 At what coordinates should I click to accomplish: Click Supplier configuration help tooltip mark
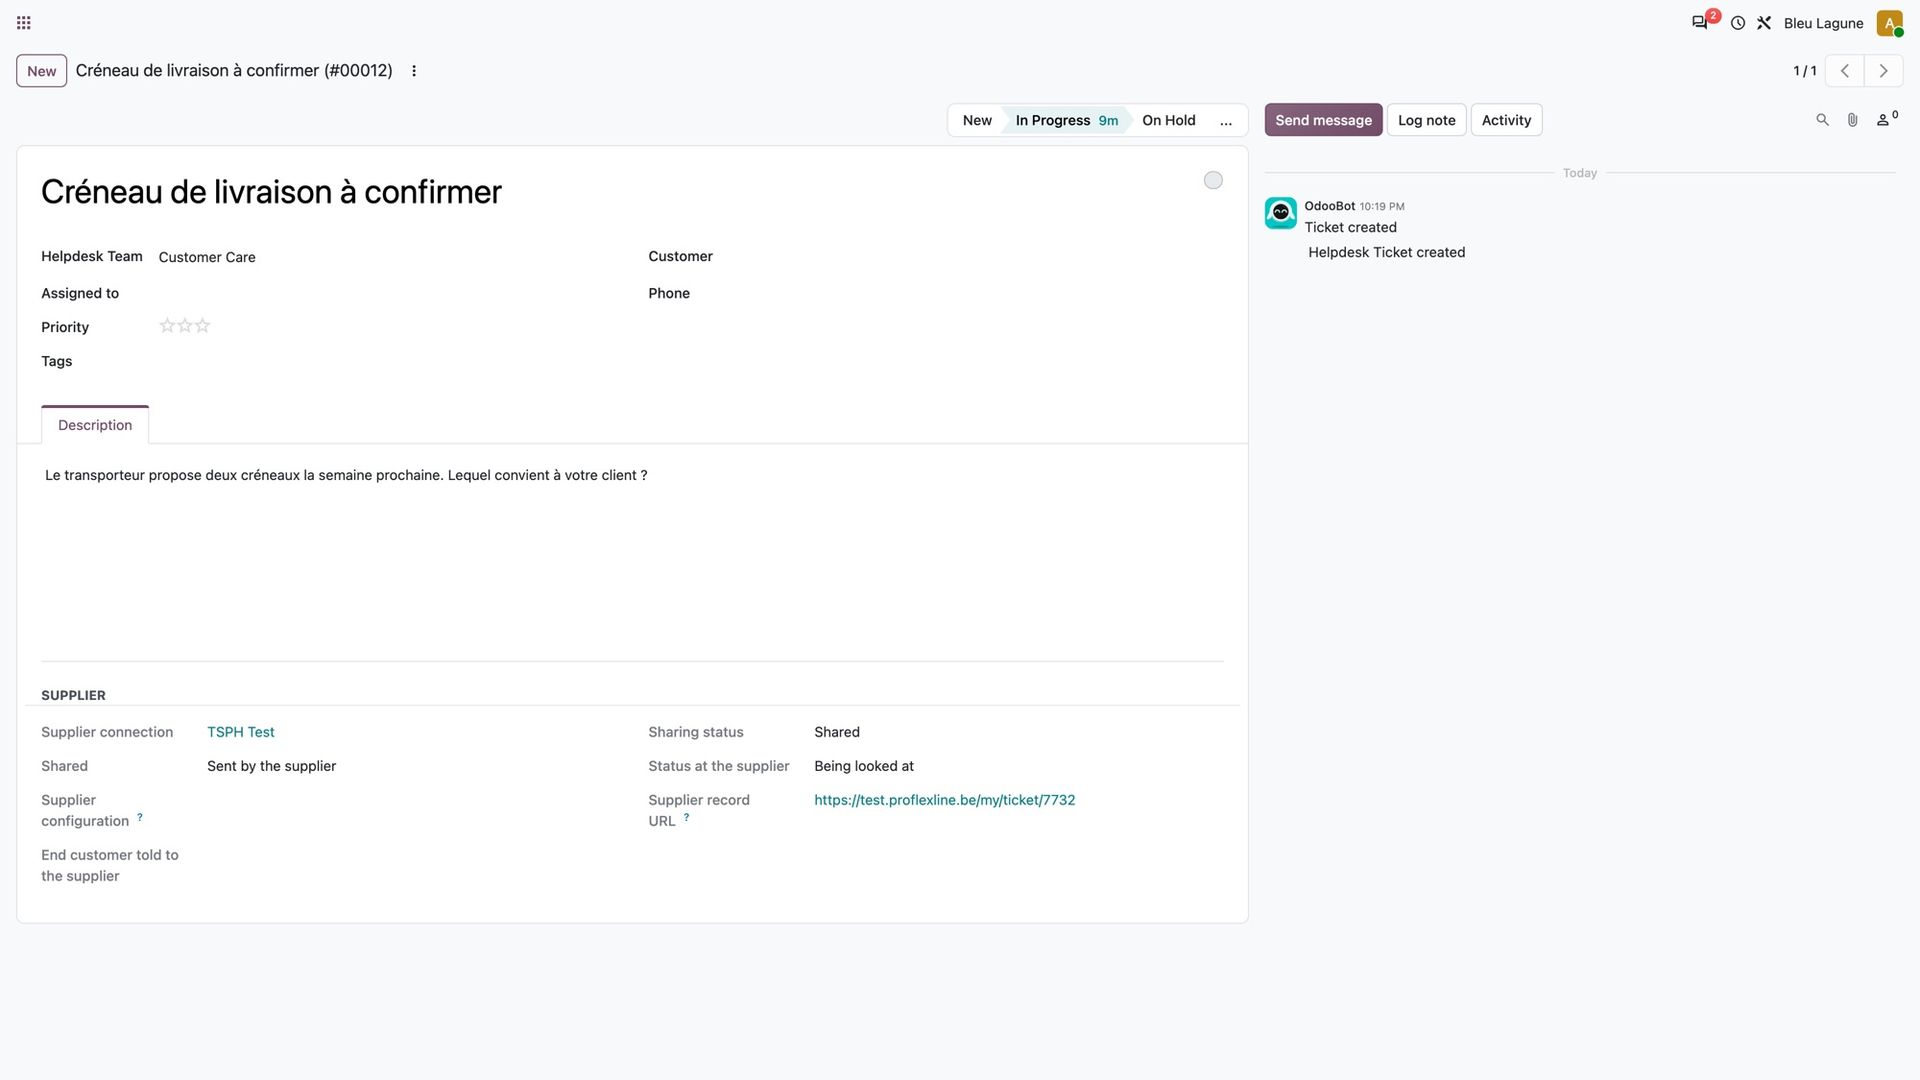(140, 817)
